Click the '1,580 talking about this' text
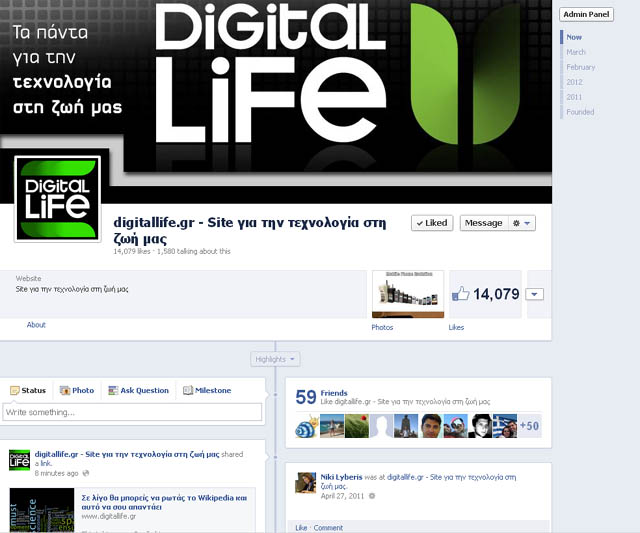 [x=194, y=251]
